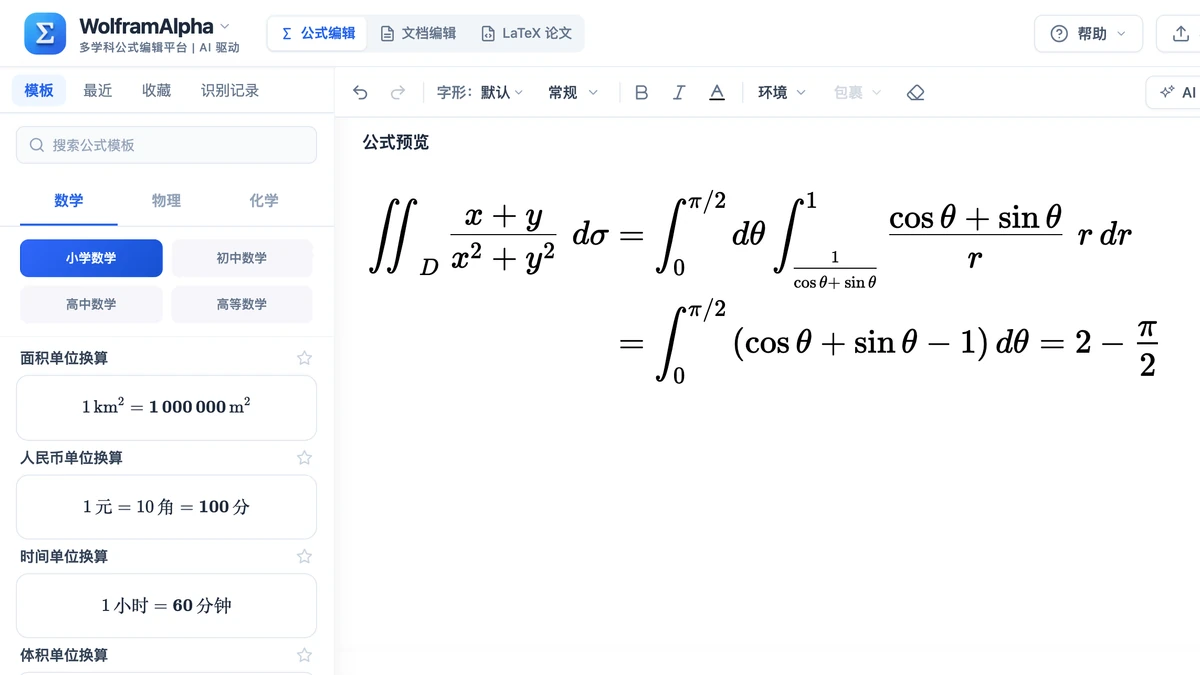
Task: Insert the 1小时 = 60分钟 template
Action: pyautogui.click(x=166, y=606)
